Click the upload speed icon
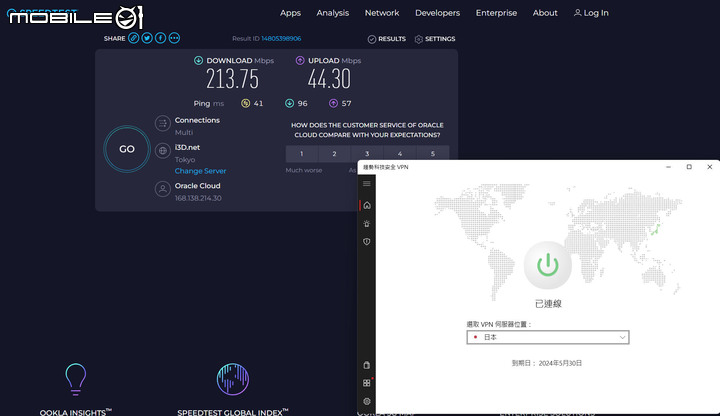The image size is (720, 416). point(300,60)
